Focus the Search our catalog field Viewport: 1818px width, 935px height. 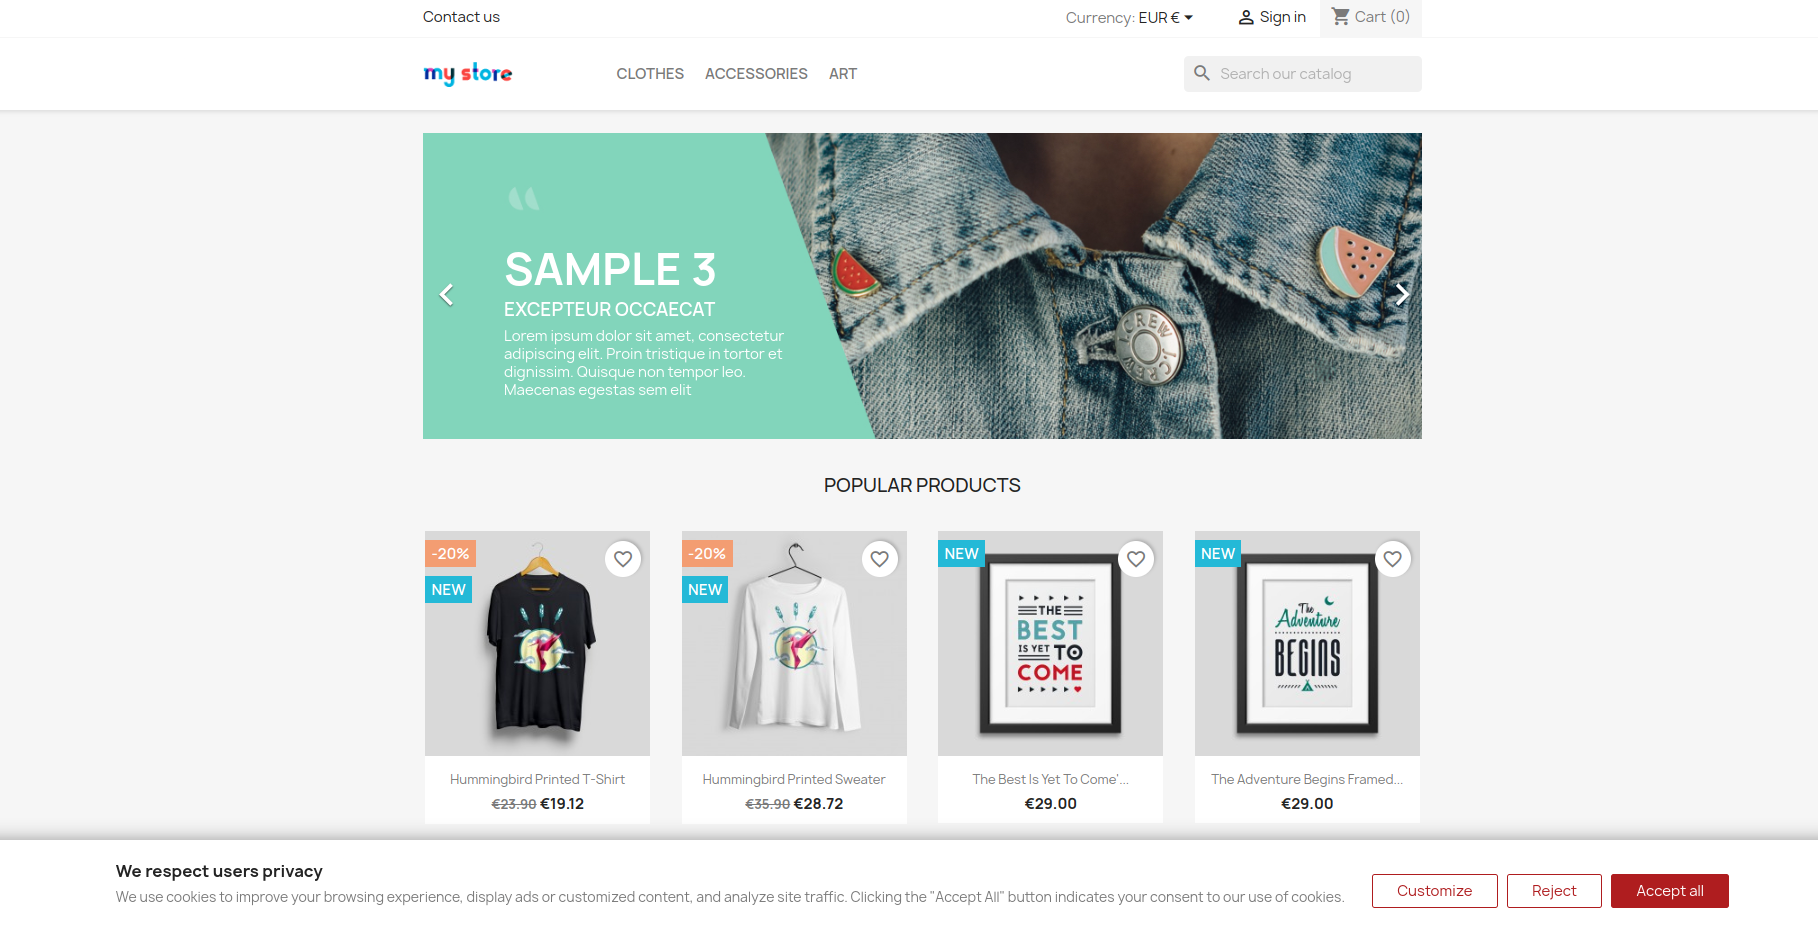pyautogui.click(x=1303, y=74)
